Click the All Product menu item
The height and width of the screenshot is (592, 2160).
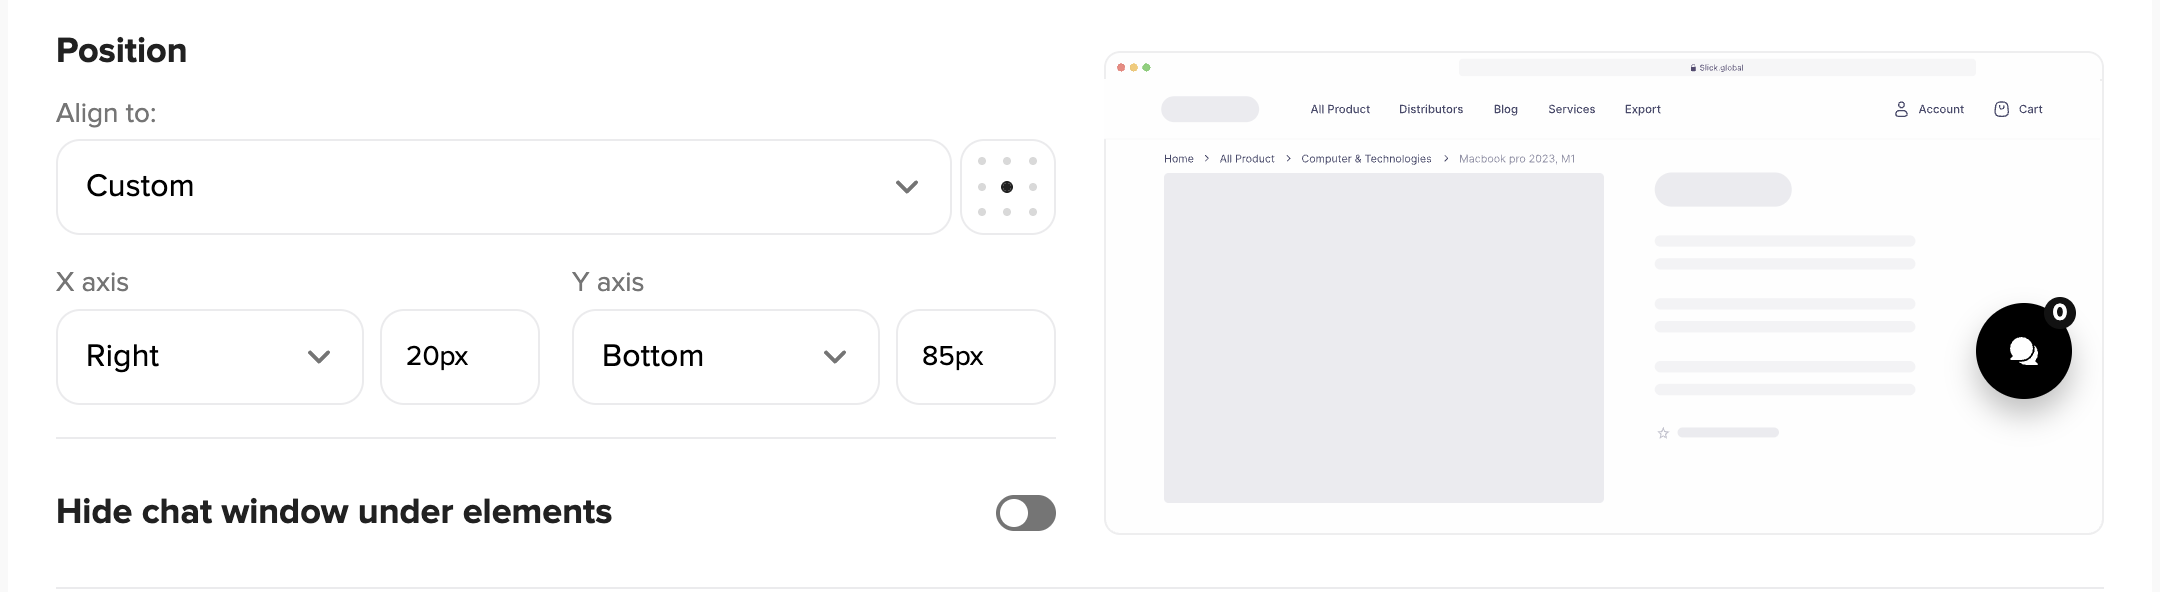point(1340,110)
